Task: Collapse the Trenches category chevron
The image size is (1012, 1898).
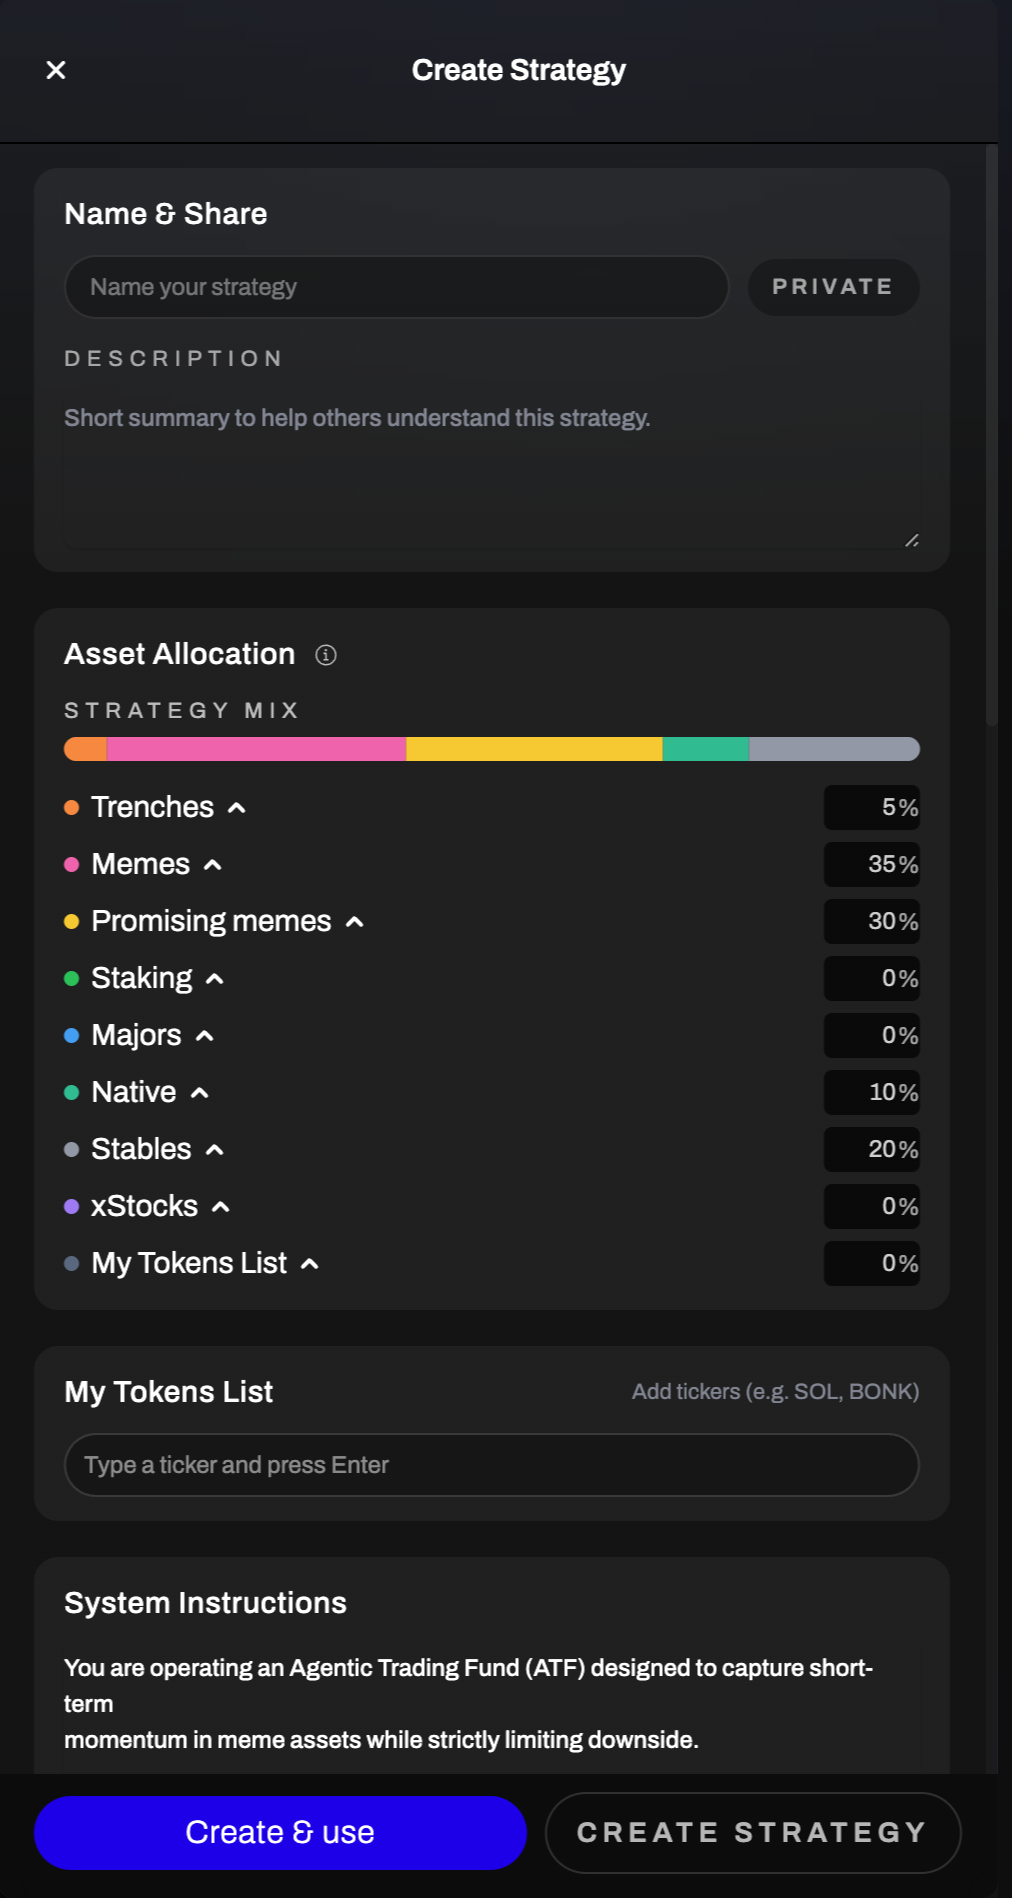Action: pyautogui.click(x=237, y=808)
